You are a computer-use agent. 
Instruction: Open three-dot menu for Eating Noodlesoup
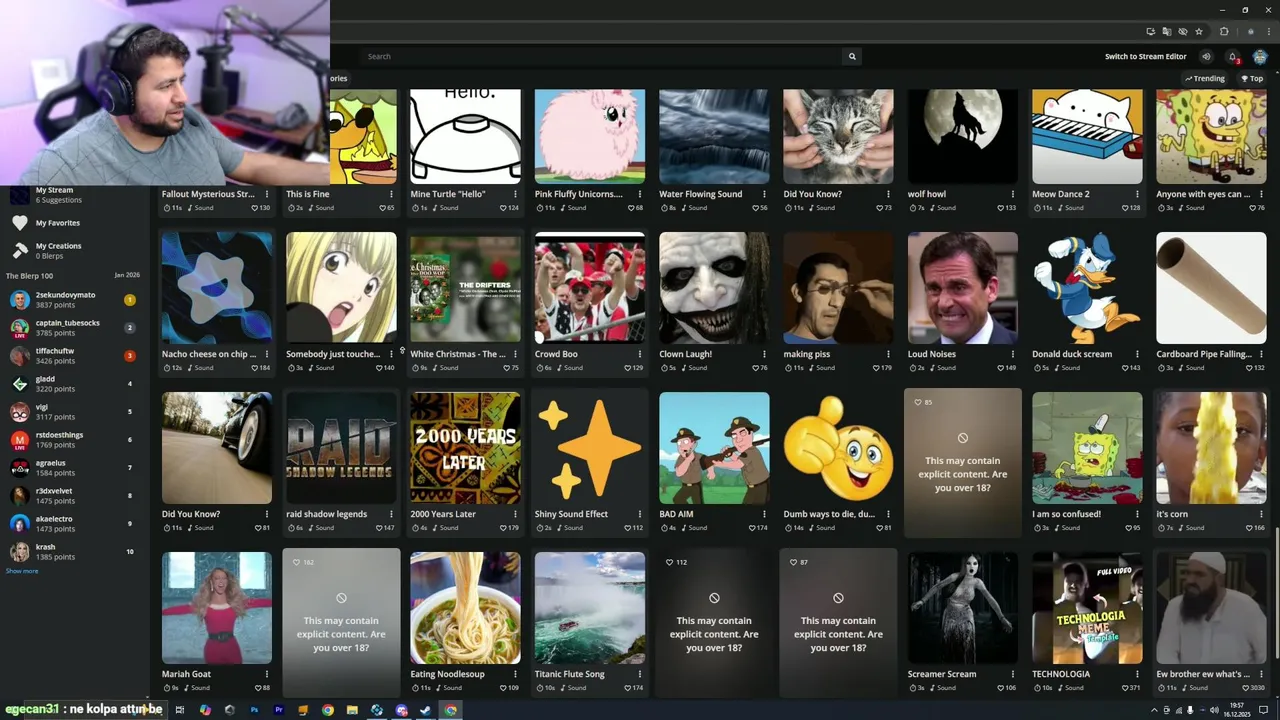(515, 674)
